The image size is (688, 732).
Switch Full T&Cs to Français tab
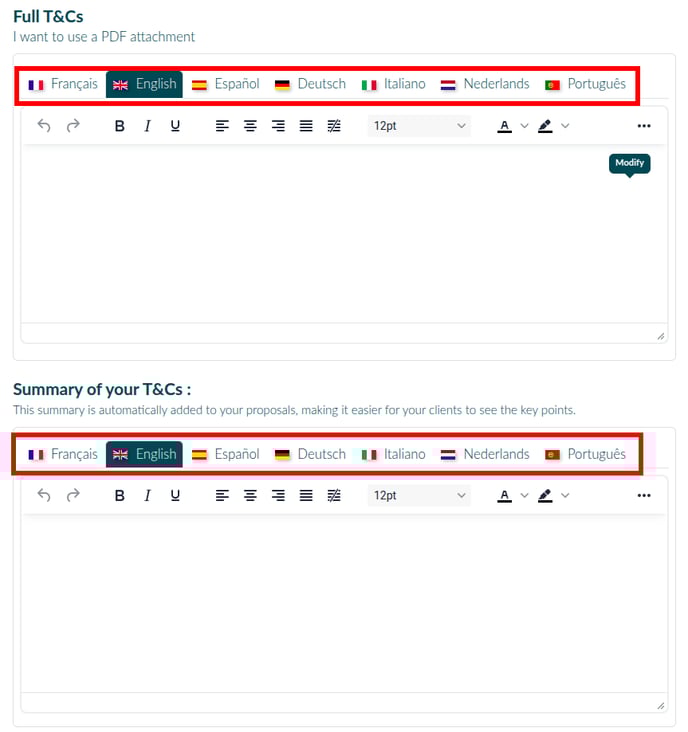63,84
